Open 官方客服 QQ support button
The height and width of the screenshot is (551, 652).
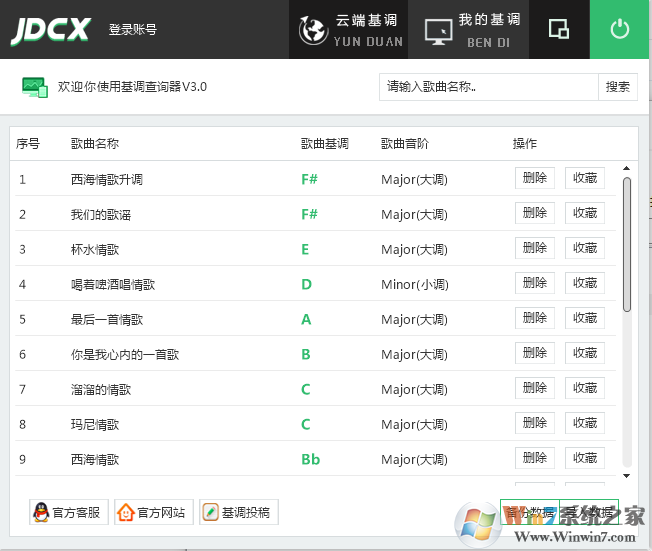coord(68,512)
